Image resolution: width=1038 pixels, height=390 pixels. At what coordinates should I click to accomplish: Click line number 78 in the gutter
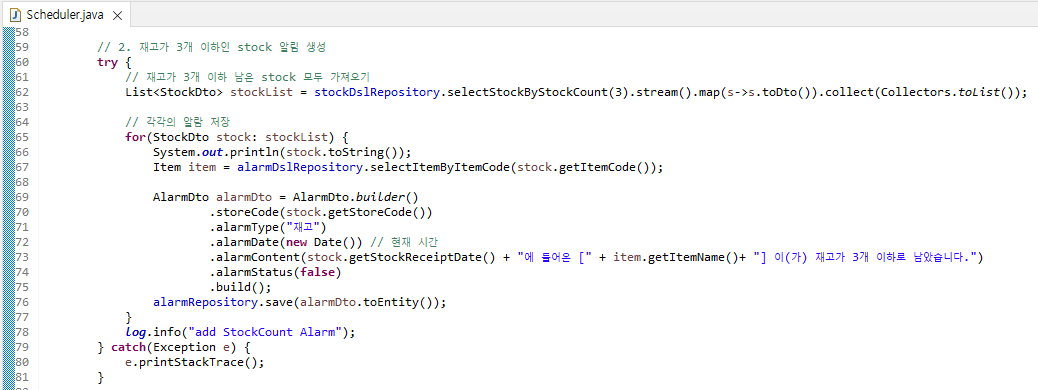click(22, 332)
